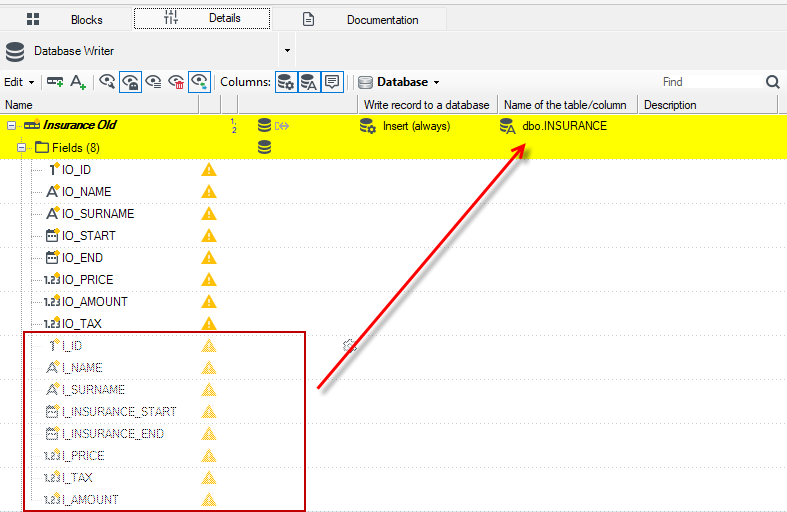Select the Fields (8) folder row
787x512 pixels.
(x=394, y=148)
